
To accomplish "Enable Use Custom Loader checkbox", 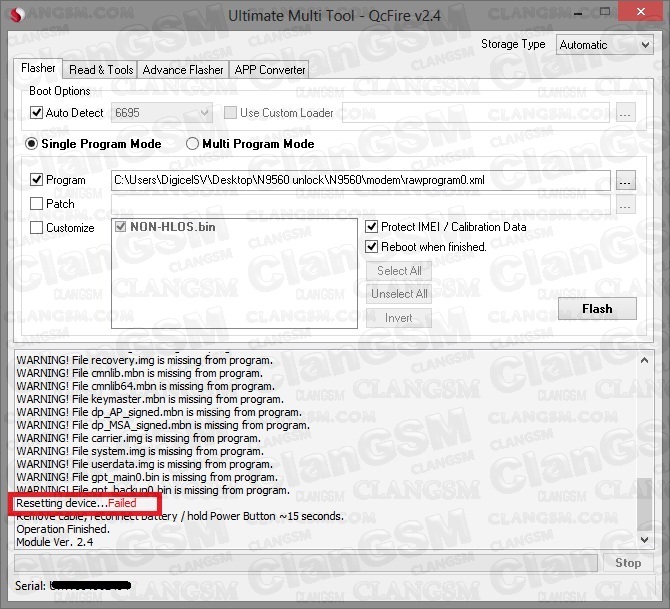I will [x=230, y=112].
